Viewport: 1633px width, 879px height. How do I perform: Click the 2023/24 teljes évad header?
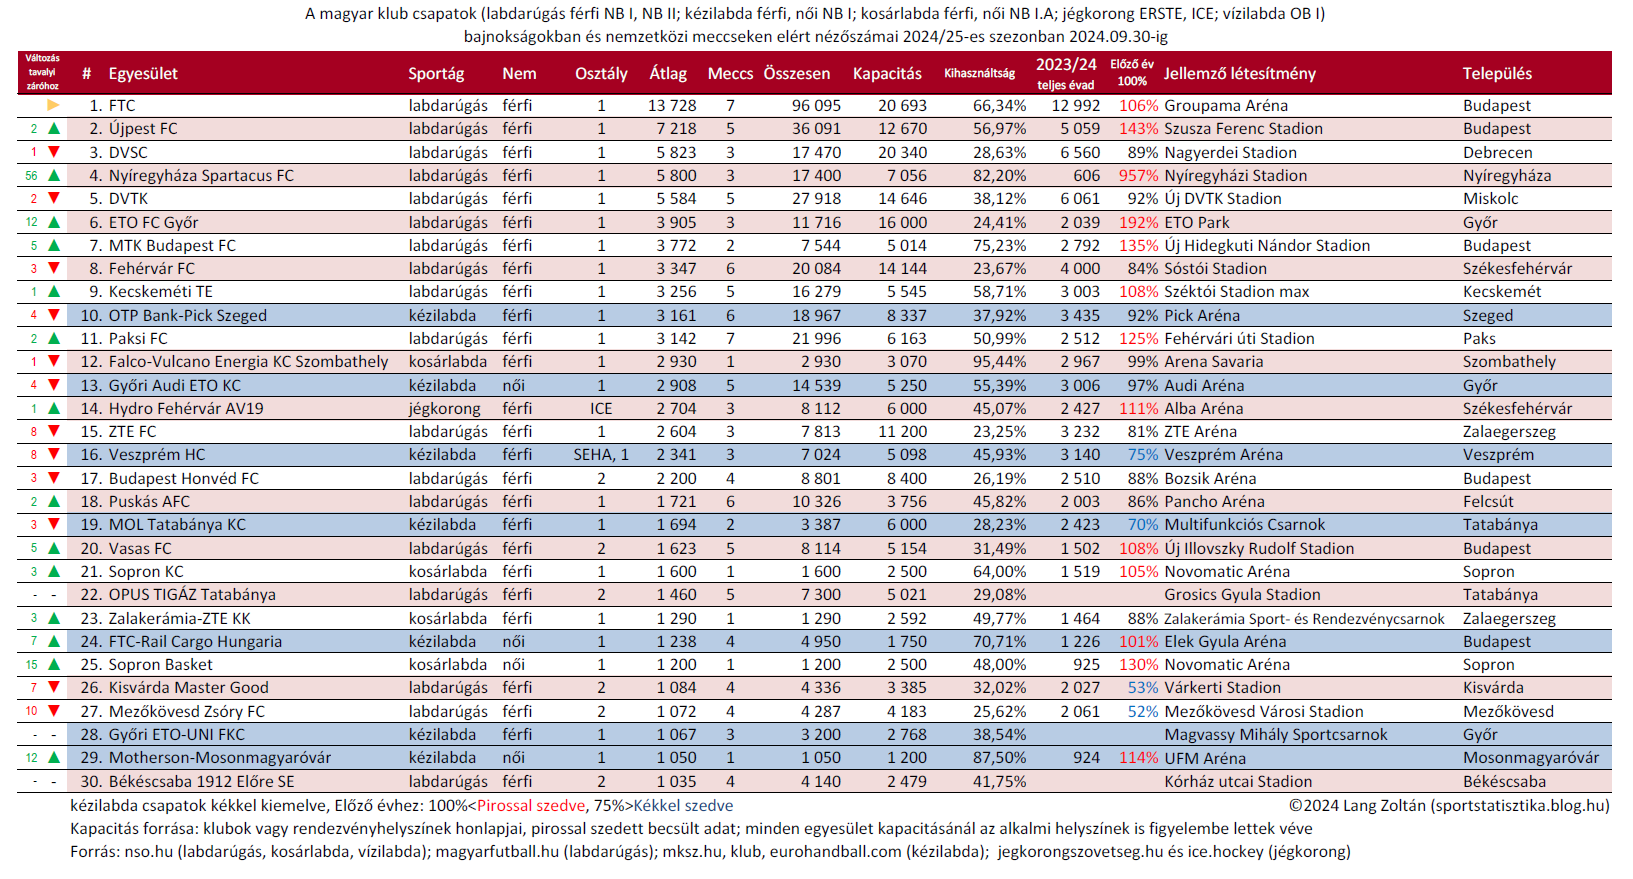click(x=1065, y=73)
